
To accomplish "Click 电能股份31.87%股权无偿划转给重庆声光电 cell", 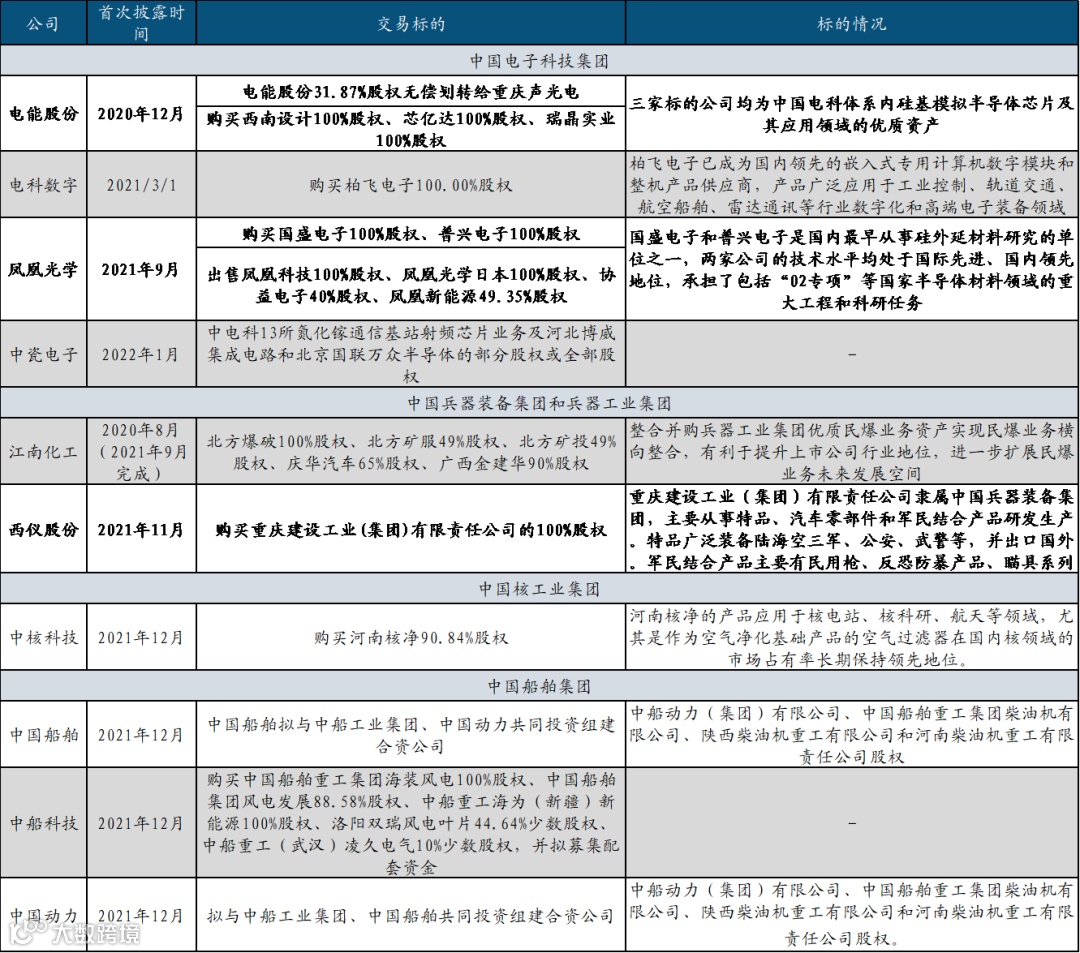I will pos(411,92).
